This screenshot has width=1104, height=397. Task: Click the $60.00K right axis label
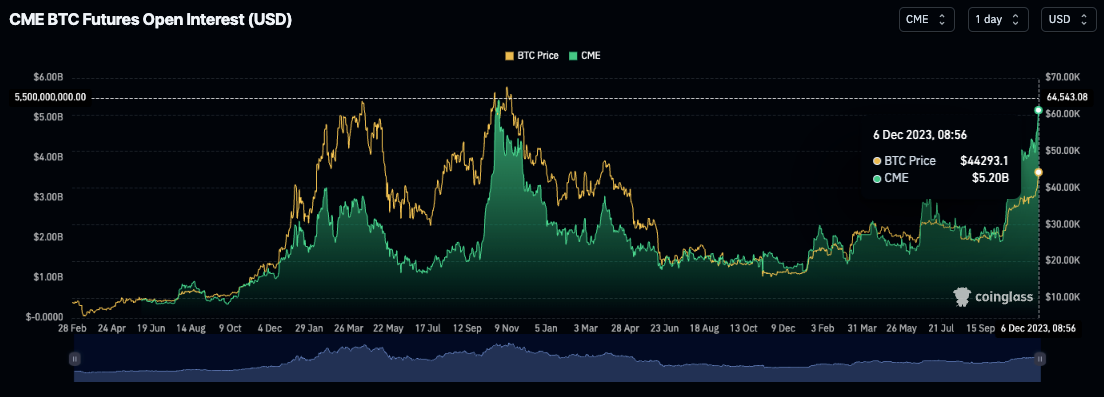[x=1062, y=113]
